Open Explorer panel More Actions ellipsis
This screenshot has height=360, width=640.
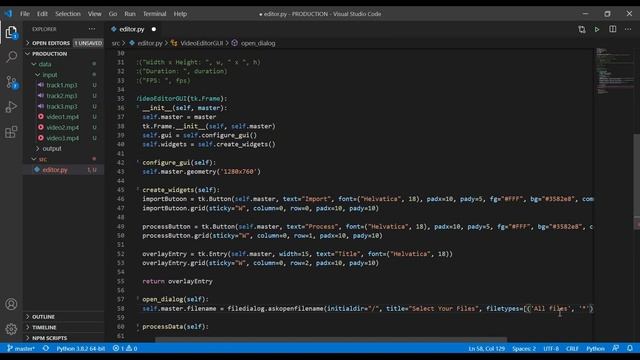pyautogui.click(x=92, y=29)
